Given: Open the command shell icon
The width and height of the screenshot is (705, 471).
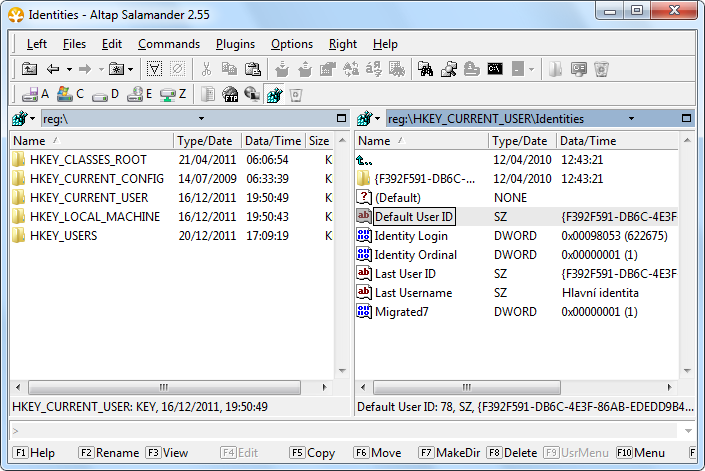Looking at the screenshot, I should [x=495, y=69].
